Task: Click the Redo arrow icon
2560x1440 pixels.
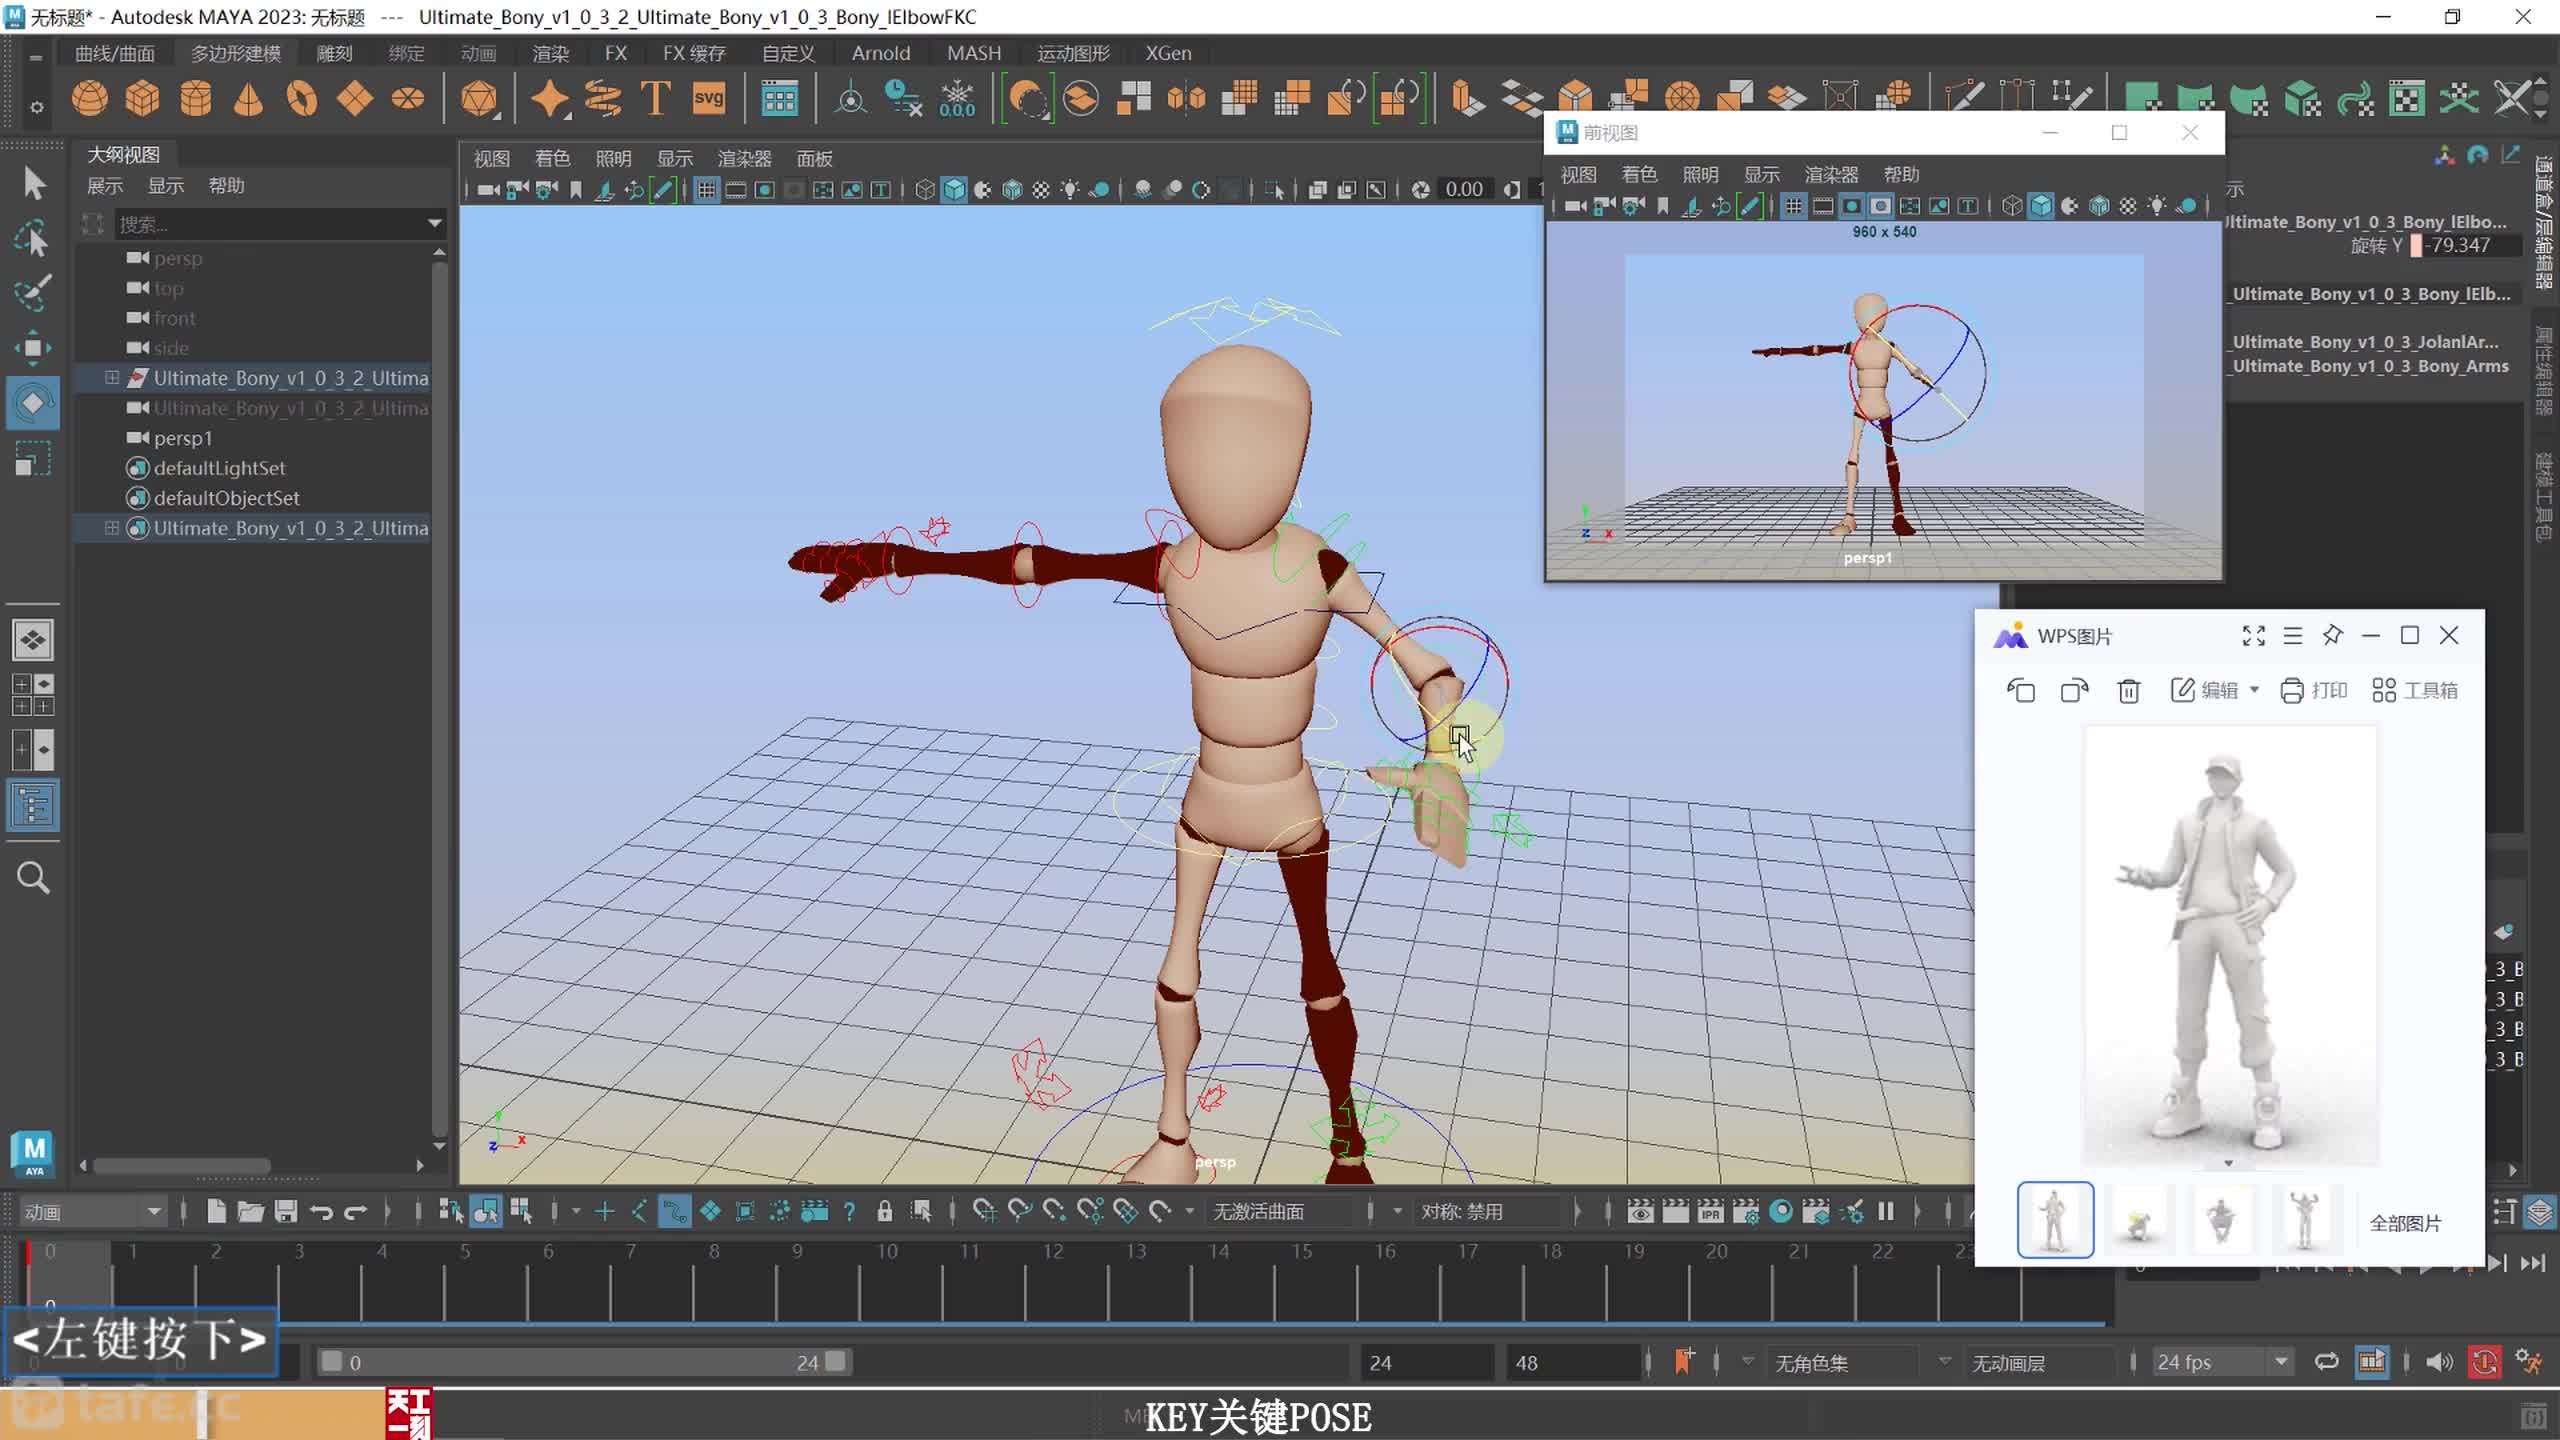Action: pyautogui.click(x=356, y=1212)
